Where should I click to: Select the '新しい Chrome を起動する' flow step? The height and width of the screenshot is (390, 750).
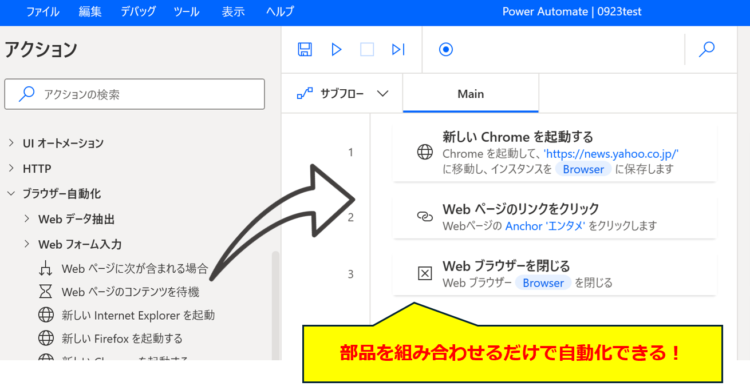pyautogui.click(x=554, y=153)
